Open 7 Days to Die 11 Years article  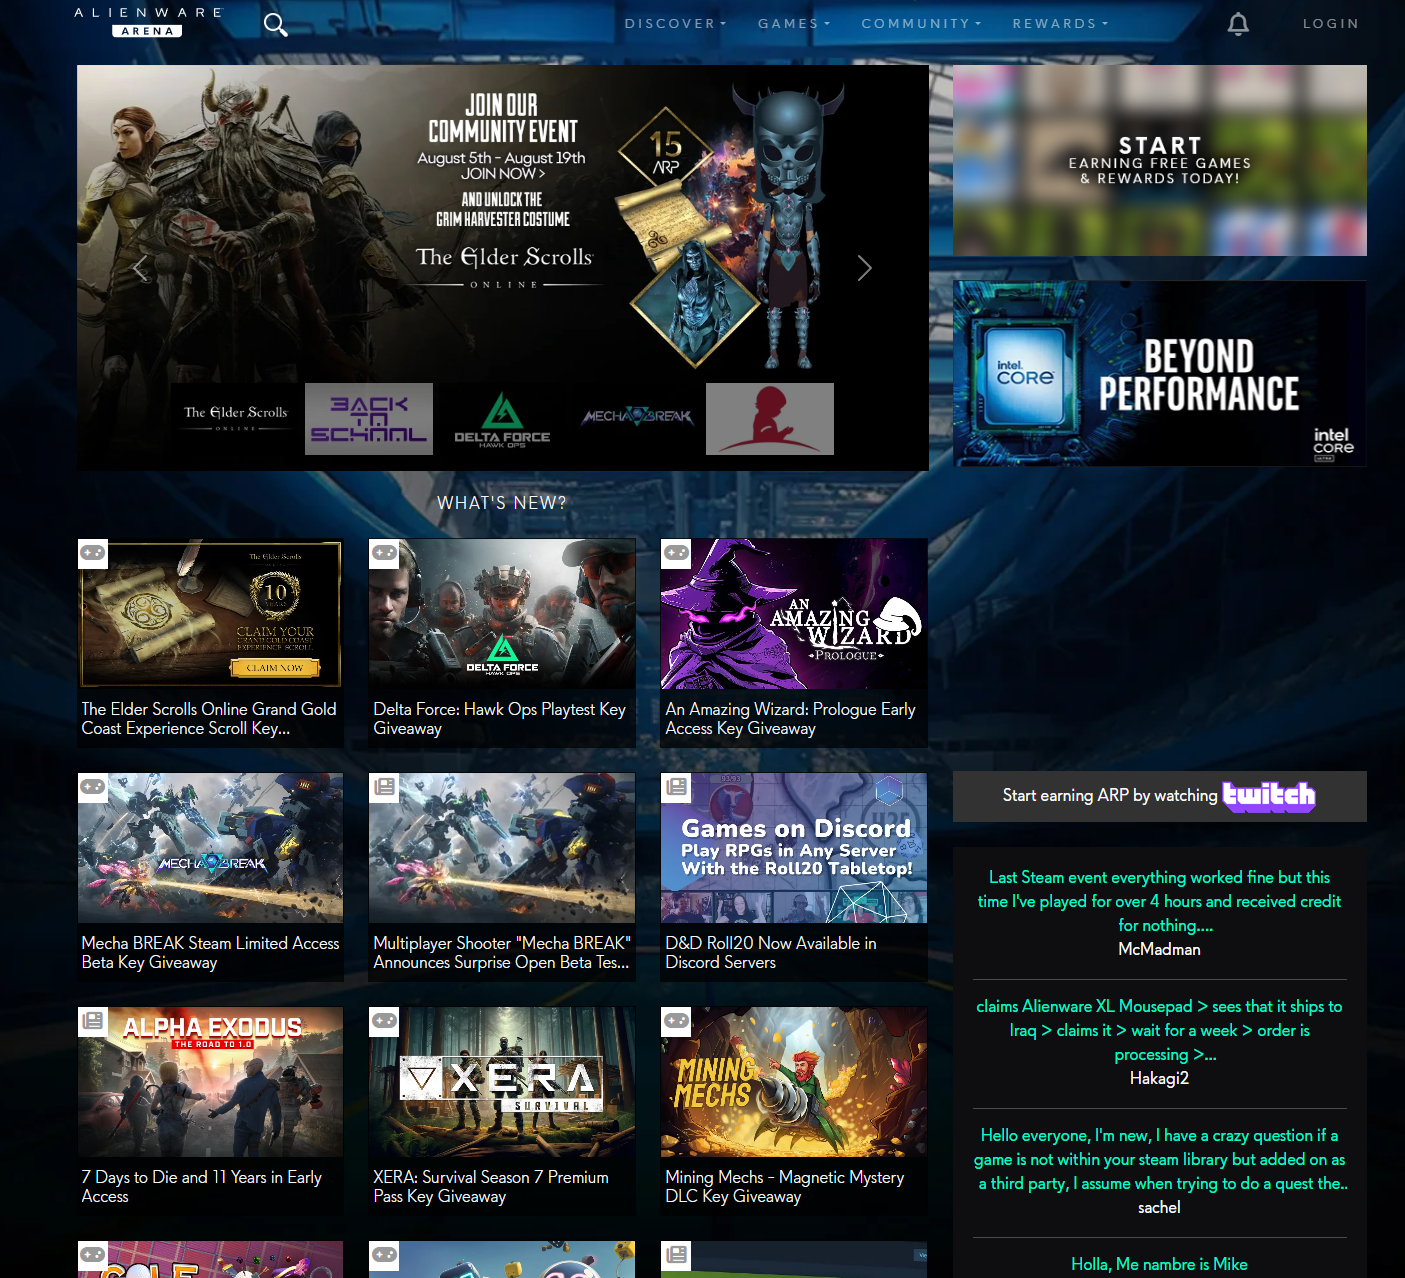pyautogui.click(x=201, y=1187)
